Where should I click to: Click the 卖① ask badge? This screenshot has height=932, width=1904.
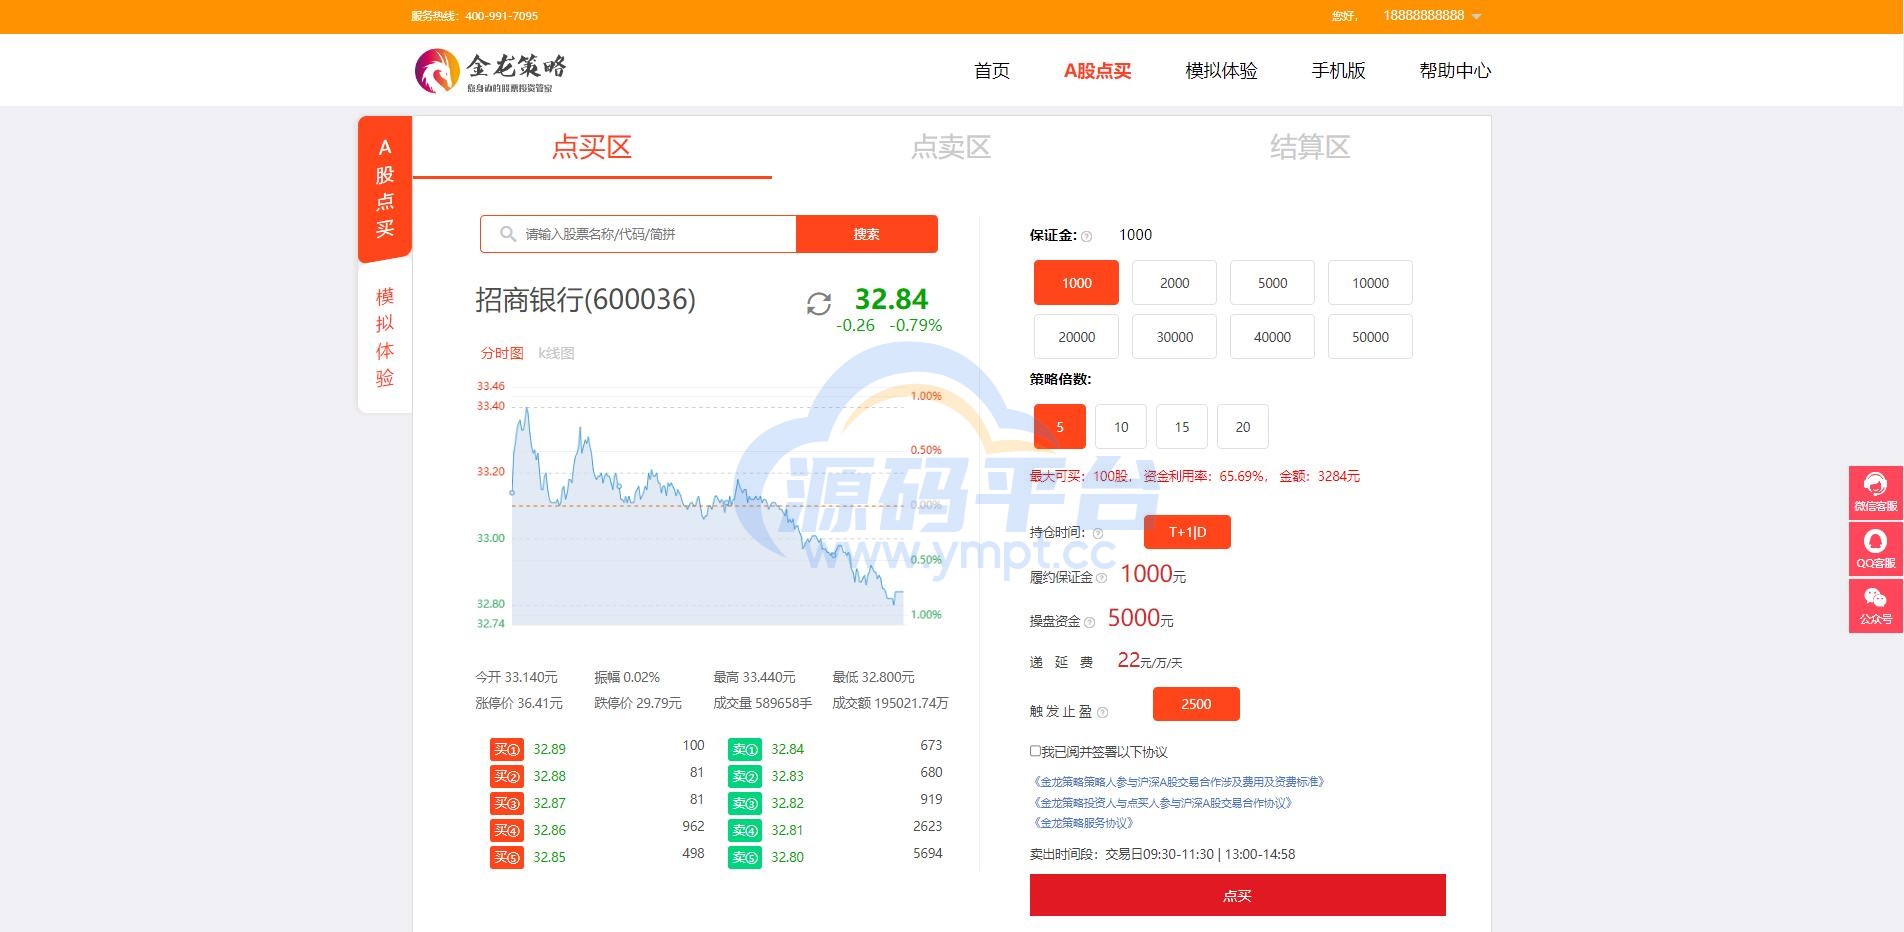745,749
